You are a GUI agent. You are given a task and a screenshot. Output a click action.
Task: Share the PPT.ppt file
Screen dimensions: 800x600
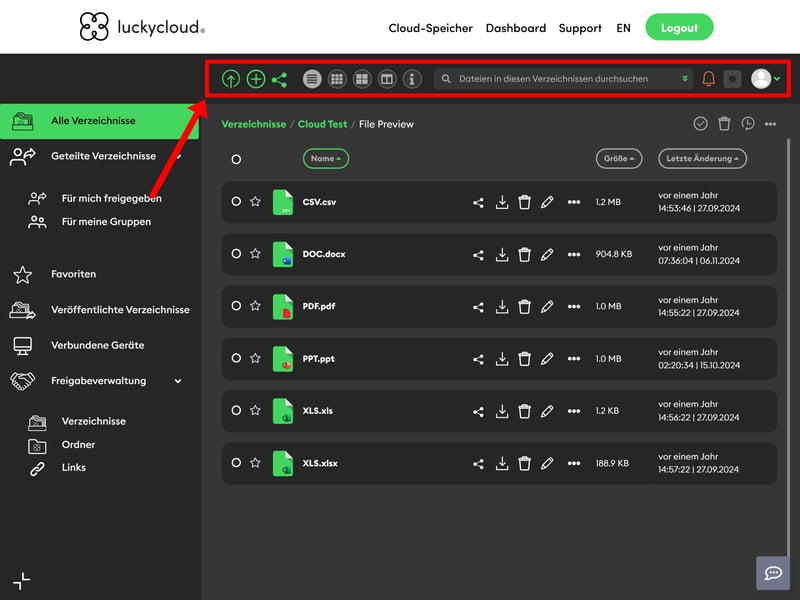click(478, 358)
